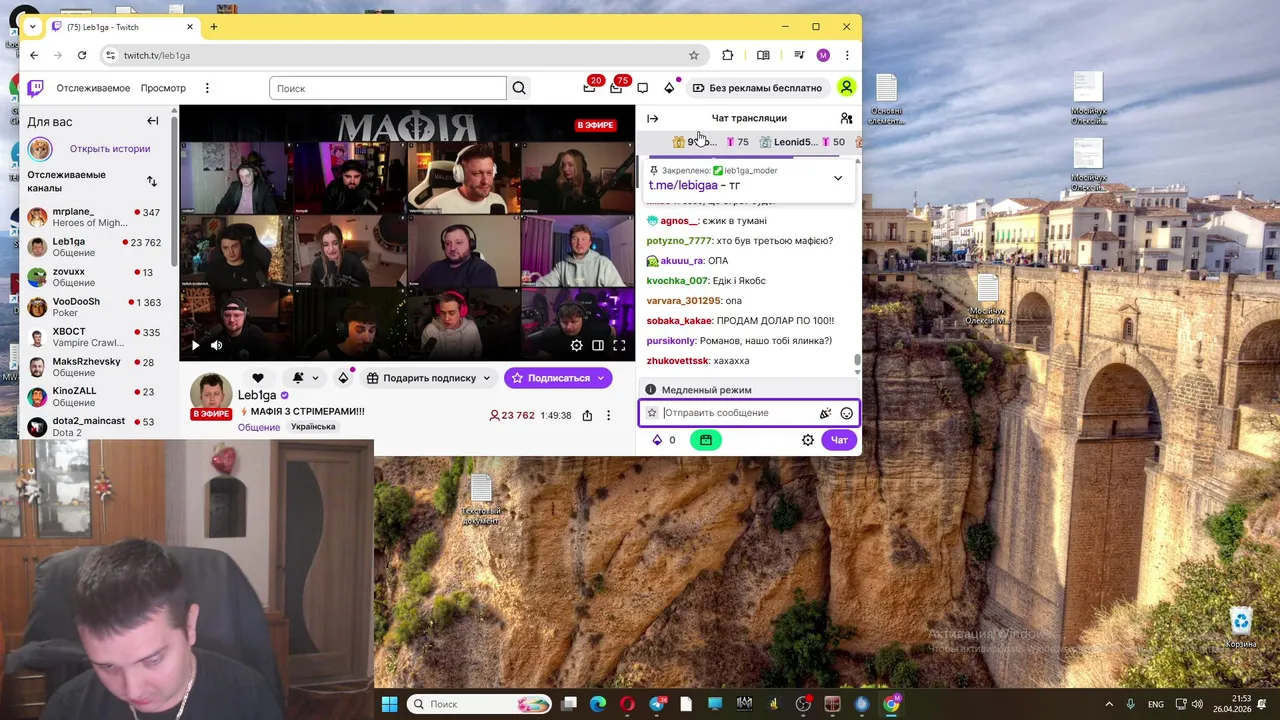Open Bits cheer icon in chat input
Viewport: 1280px width, 720px height.
(825, 413)
